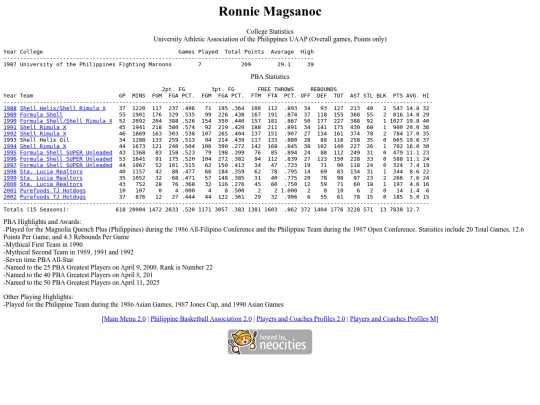This screenshot has height=405, width=540.
Task: Open Formula Shell SUPER Unleaded link for 1996
Action: click(66, 159)
